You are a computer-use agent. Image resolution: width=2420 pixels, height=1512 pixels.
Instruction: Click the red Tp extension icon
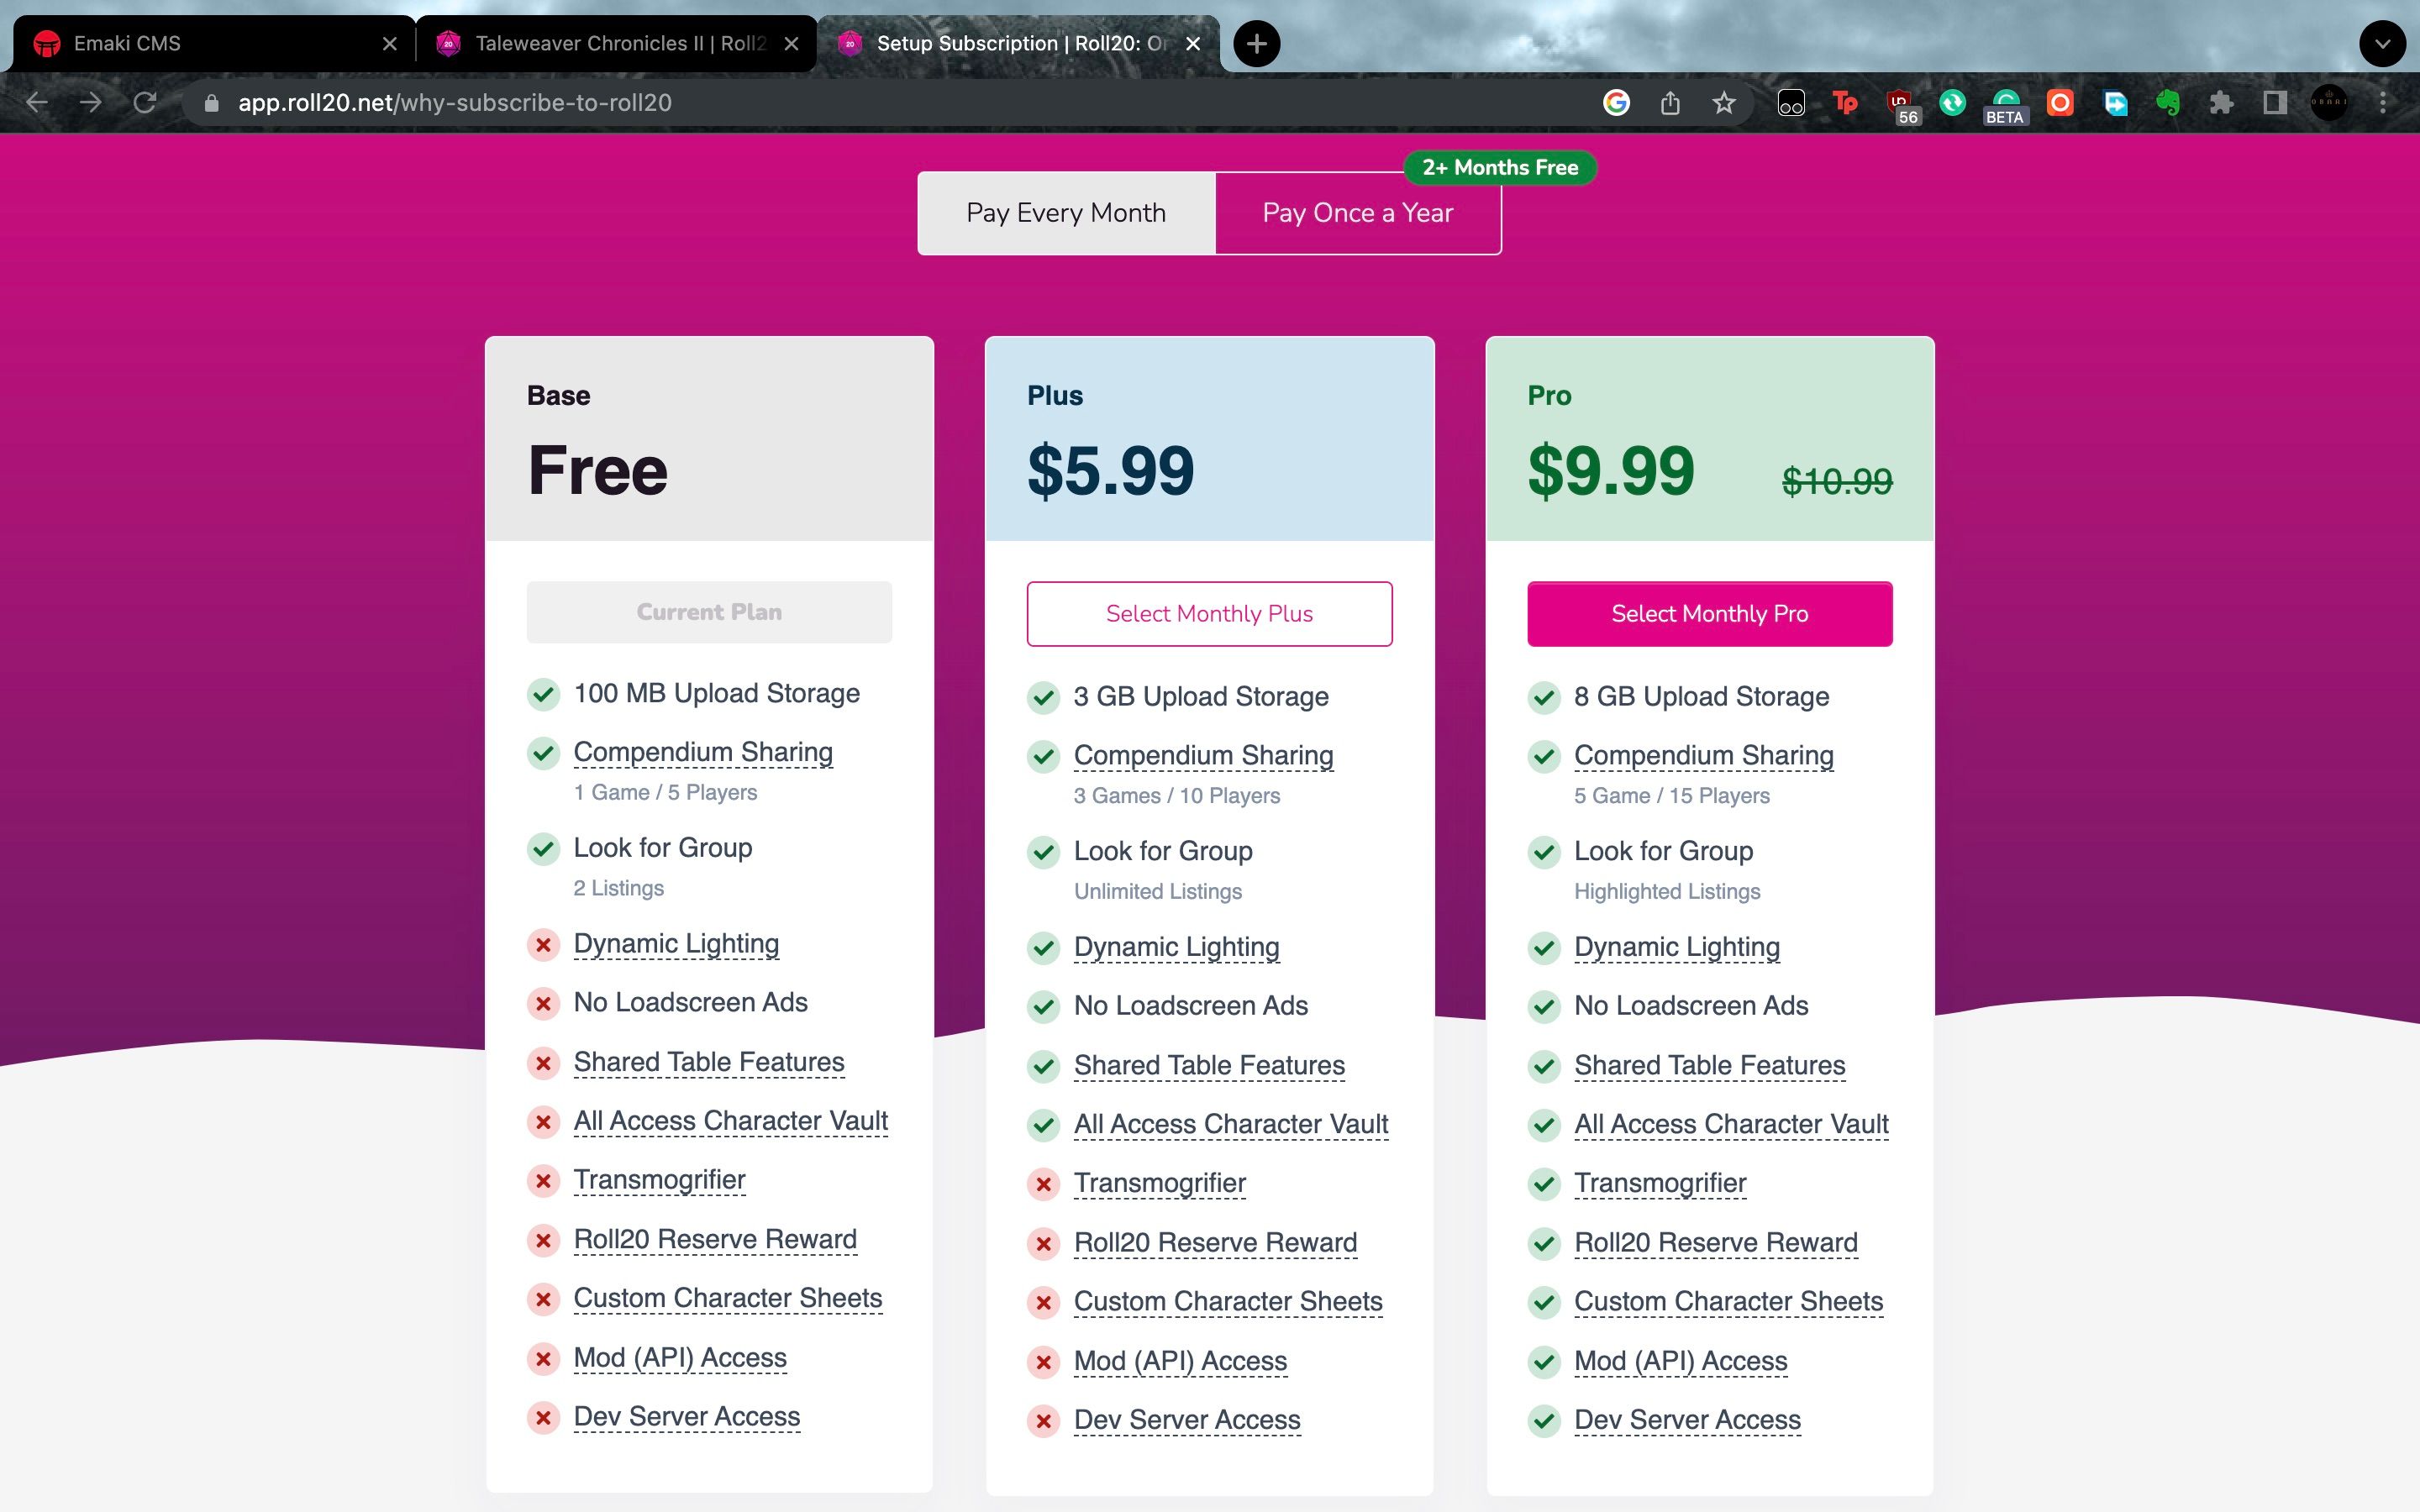[1845, 103]
